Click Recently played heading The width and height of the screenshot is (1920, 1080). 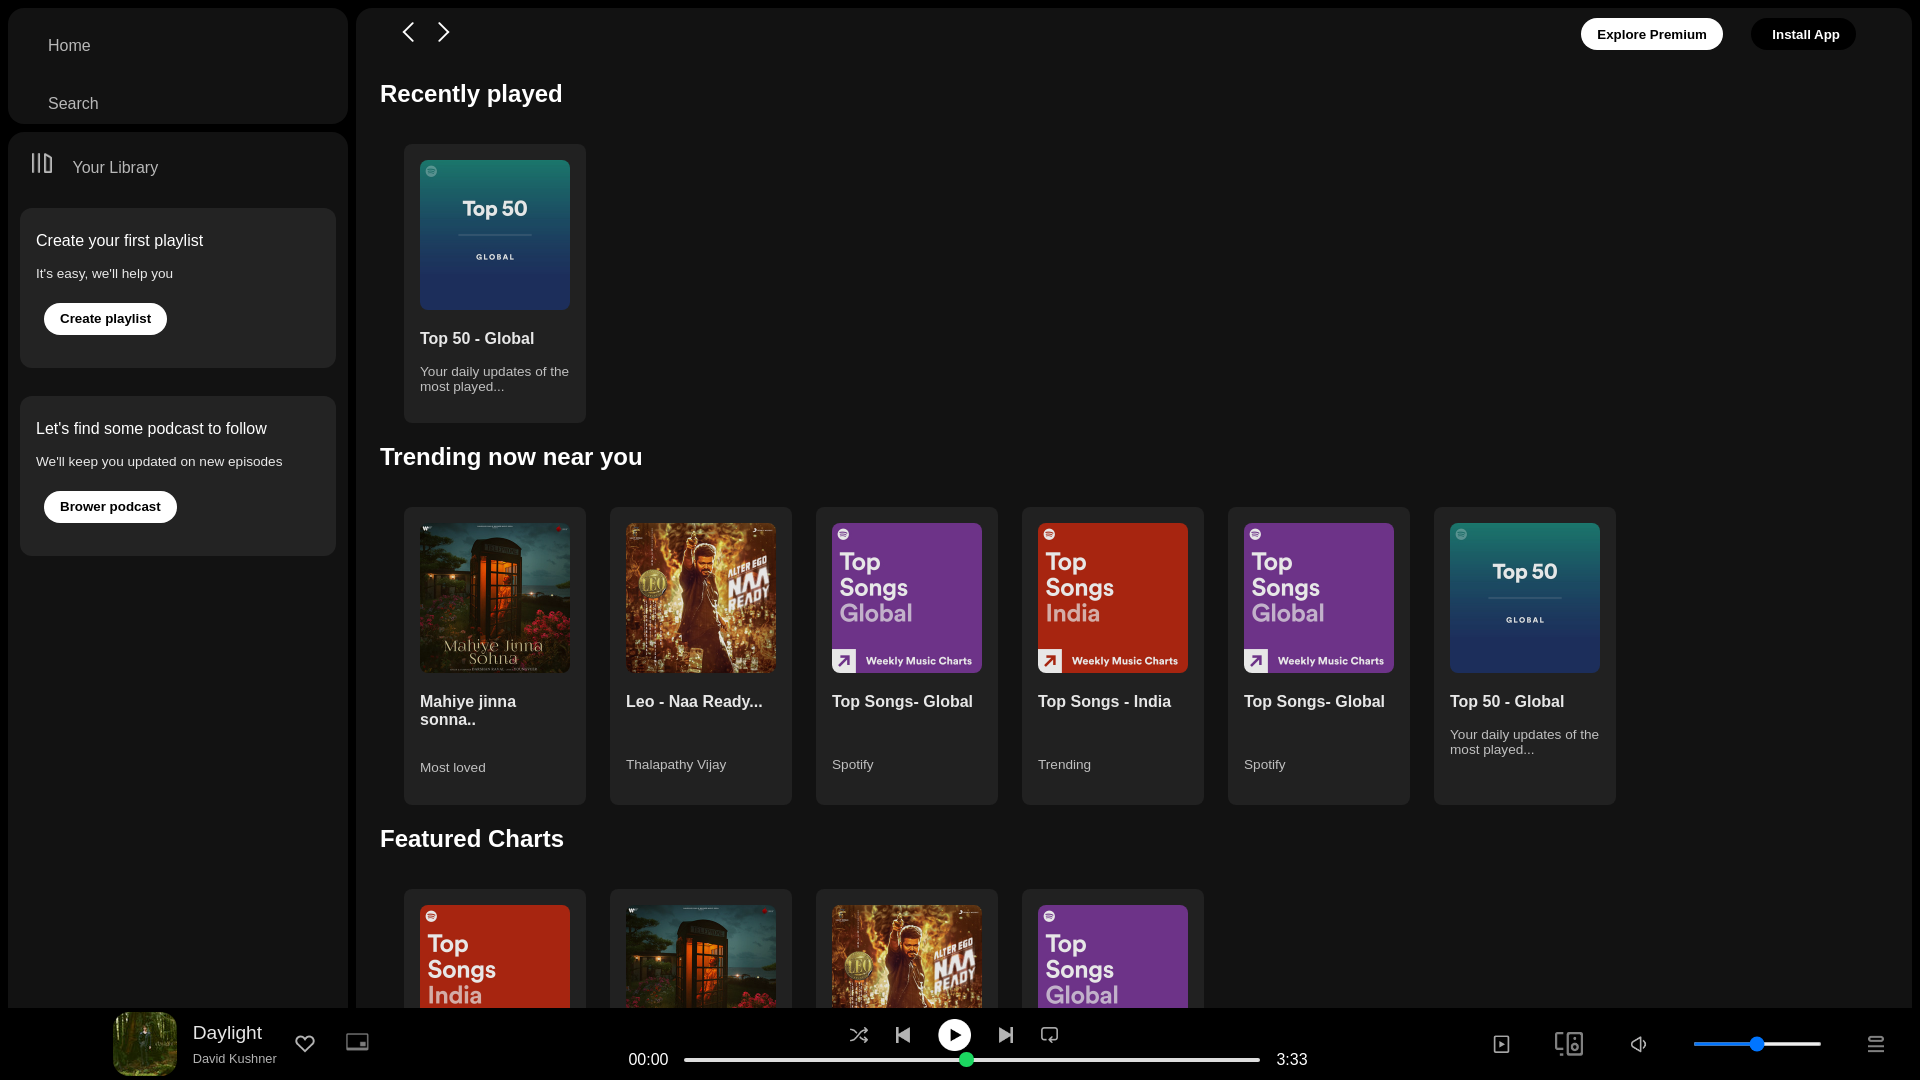tap(471, 94)
